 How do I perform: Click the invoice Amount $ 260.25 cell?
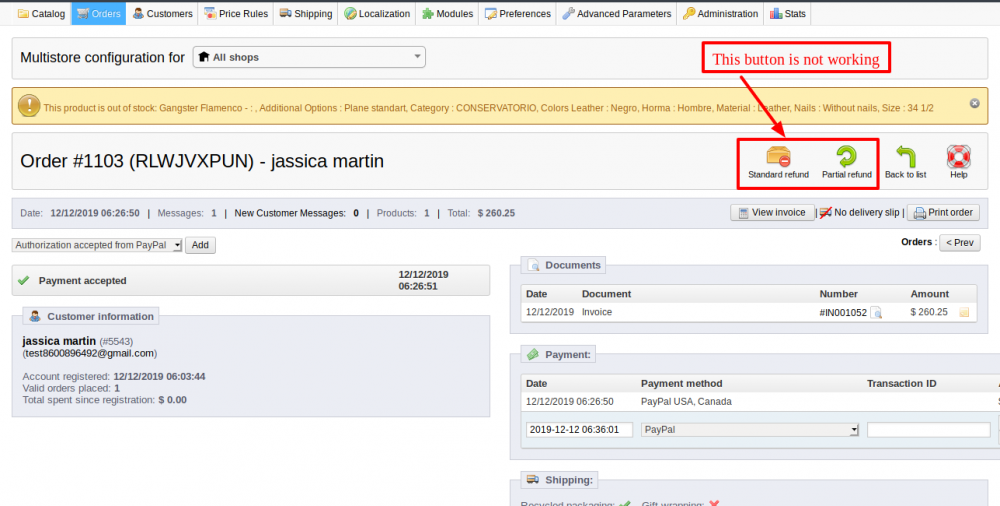[x=929, y=312]
